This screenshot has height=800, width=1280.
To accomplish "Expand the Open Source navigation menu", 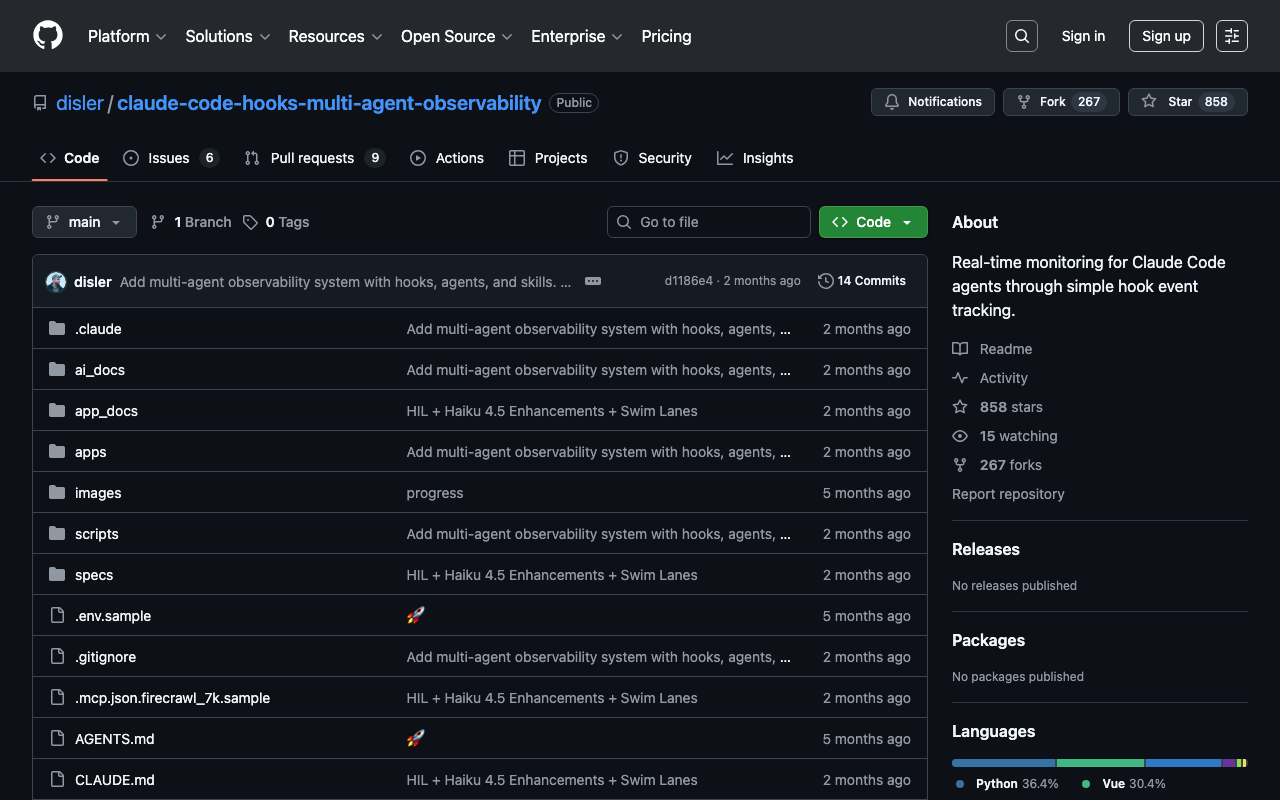I will (456, 36).
